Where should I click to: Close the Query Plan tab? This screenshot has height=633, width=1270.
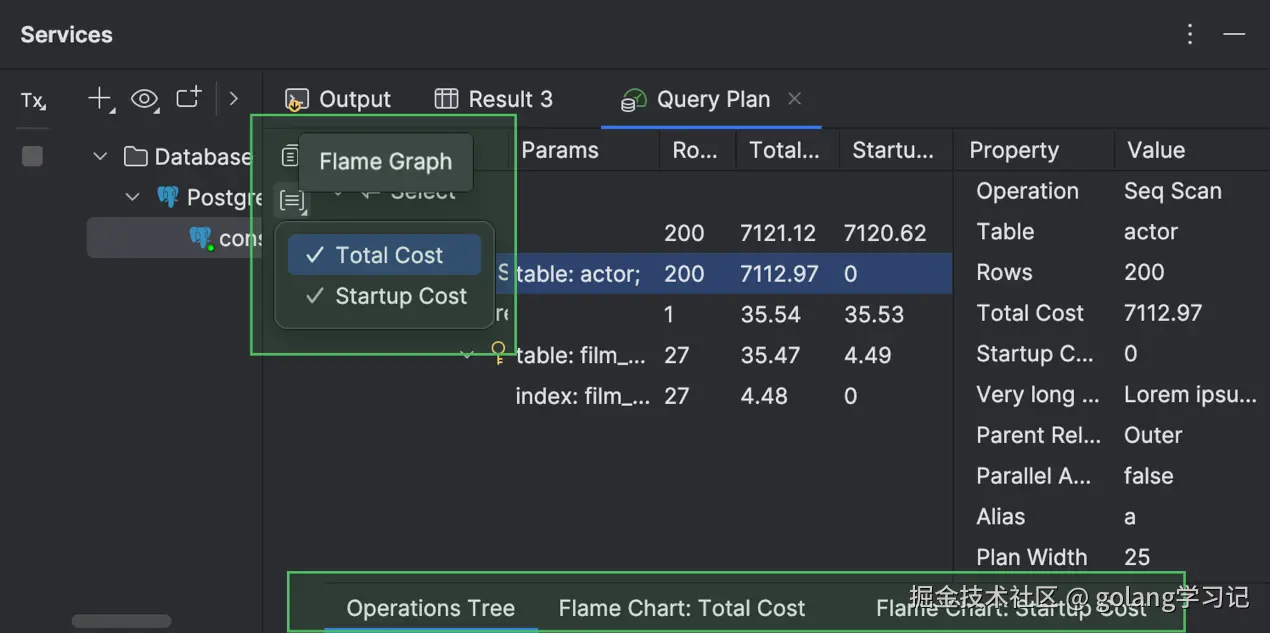tap(795, 98)
